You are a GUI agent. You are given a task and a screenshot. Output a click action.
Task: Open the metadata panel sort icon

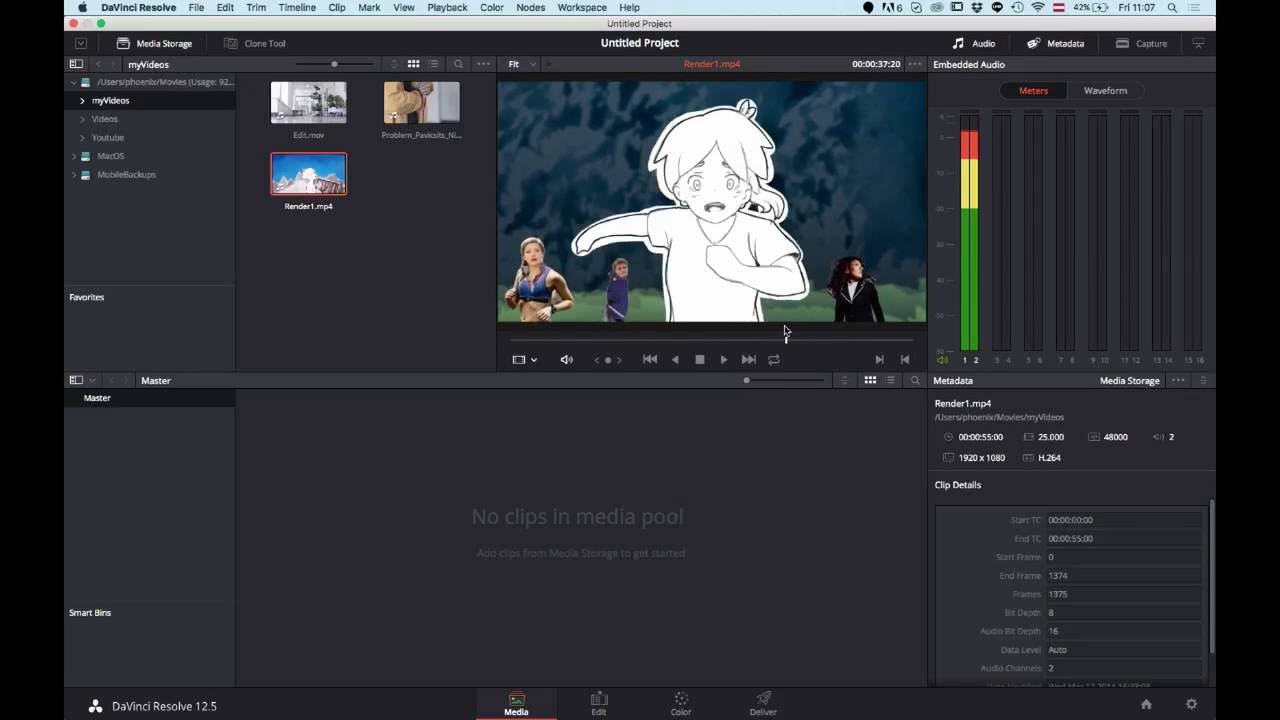[x=1203, y=381]
